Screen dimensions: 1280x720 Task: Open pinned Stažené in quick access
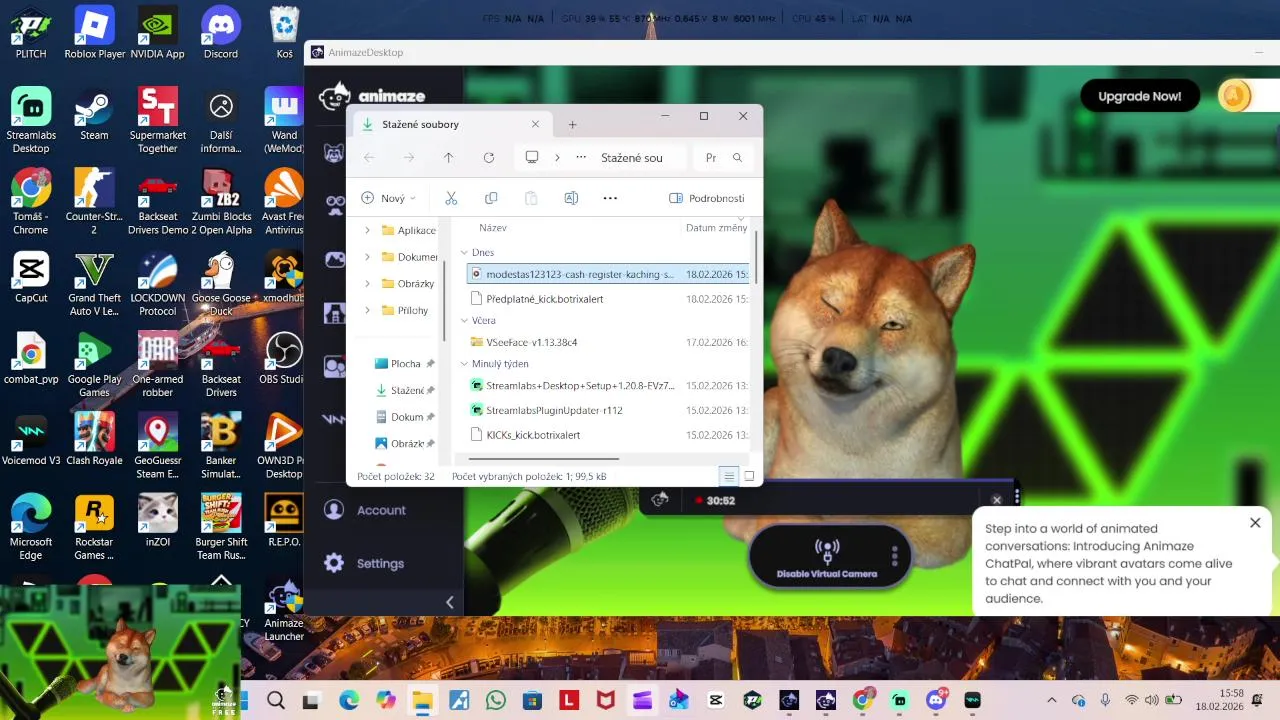pyautogui.click(x=404, y=391)
